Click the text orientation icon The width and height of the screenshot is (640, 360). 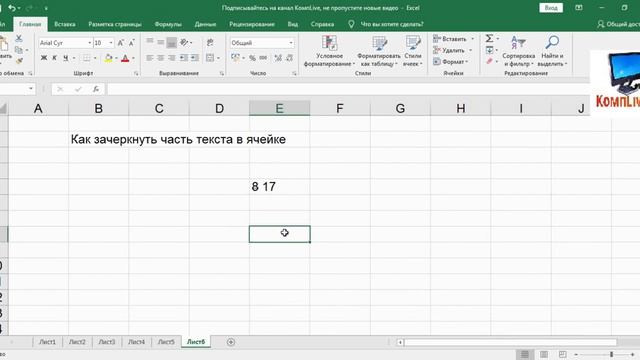pos(184,42)
